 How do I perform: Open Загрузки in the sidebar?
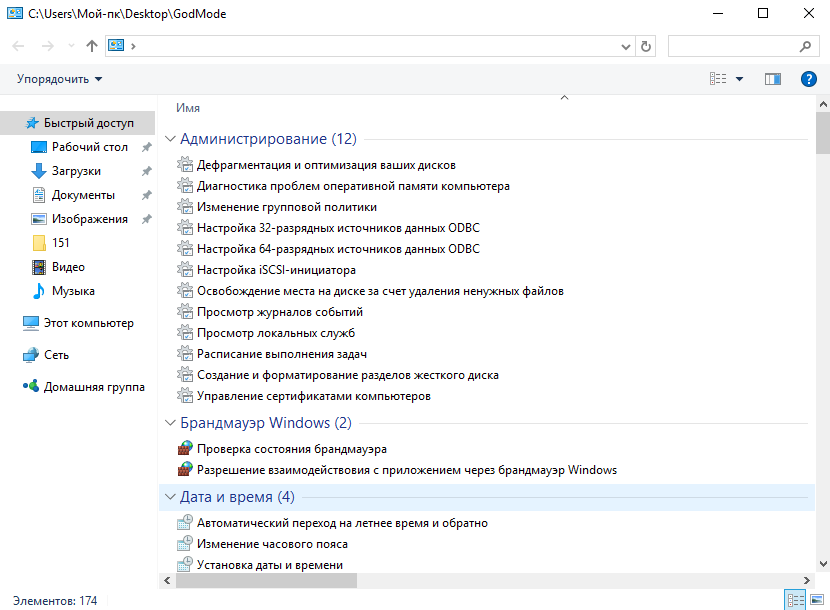pyautogui.click(x=78, y=171)
